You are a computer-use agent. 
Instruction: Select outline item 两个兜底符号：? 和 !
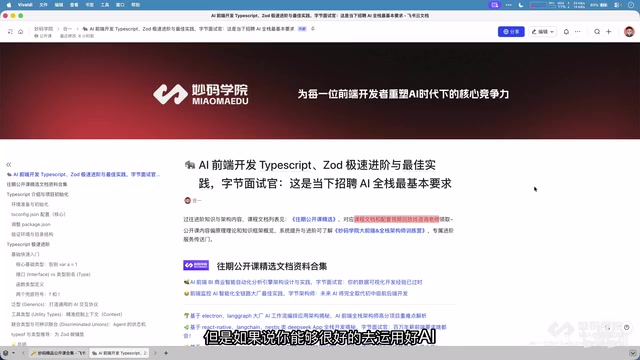38,294
